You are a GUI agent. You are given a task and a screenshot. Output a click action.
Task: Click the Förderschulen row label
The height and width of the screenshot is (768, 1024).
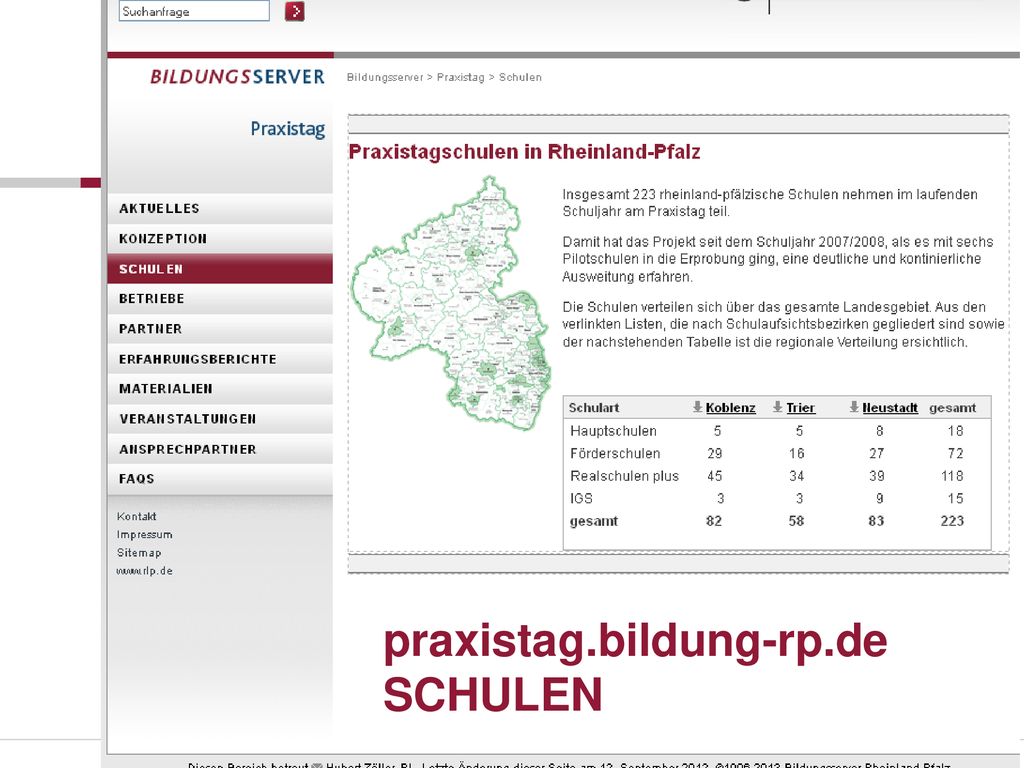(x=615, y=453)
